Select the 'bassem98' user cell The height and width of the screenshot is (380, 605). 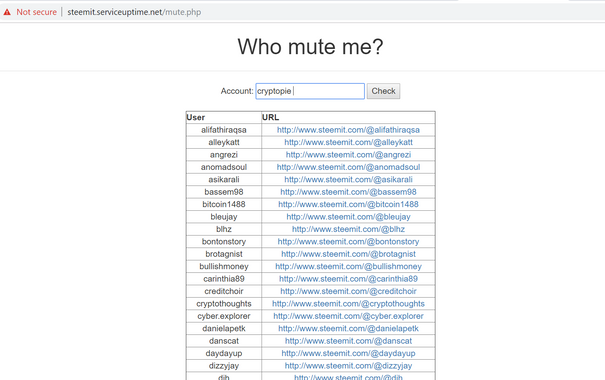[224, 192]
